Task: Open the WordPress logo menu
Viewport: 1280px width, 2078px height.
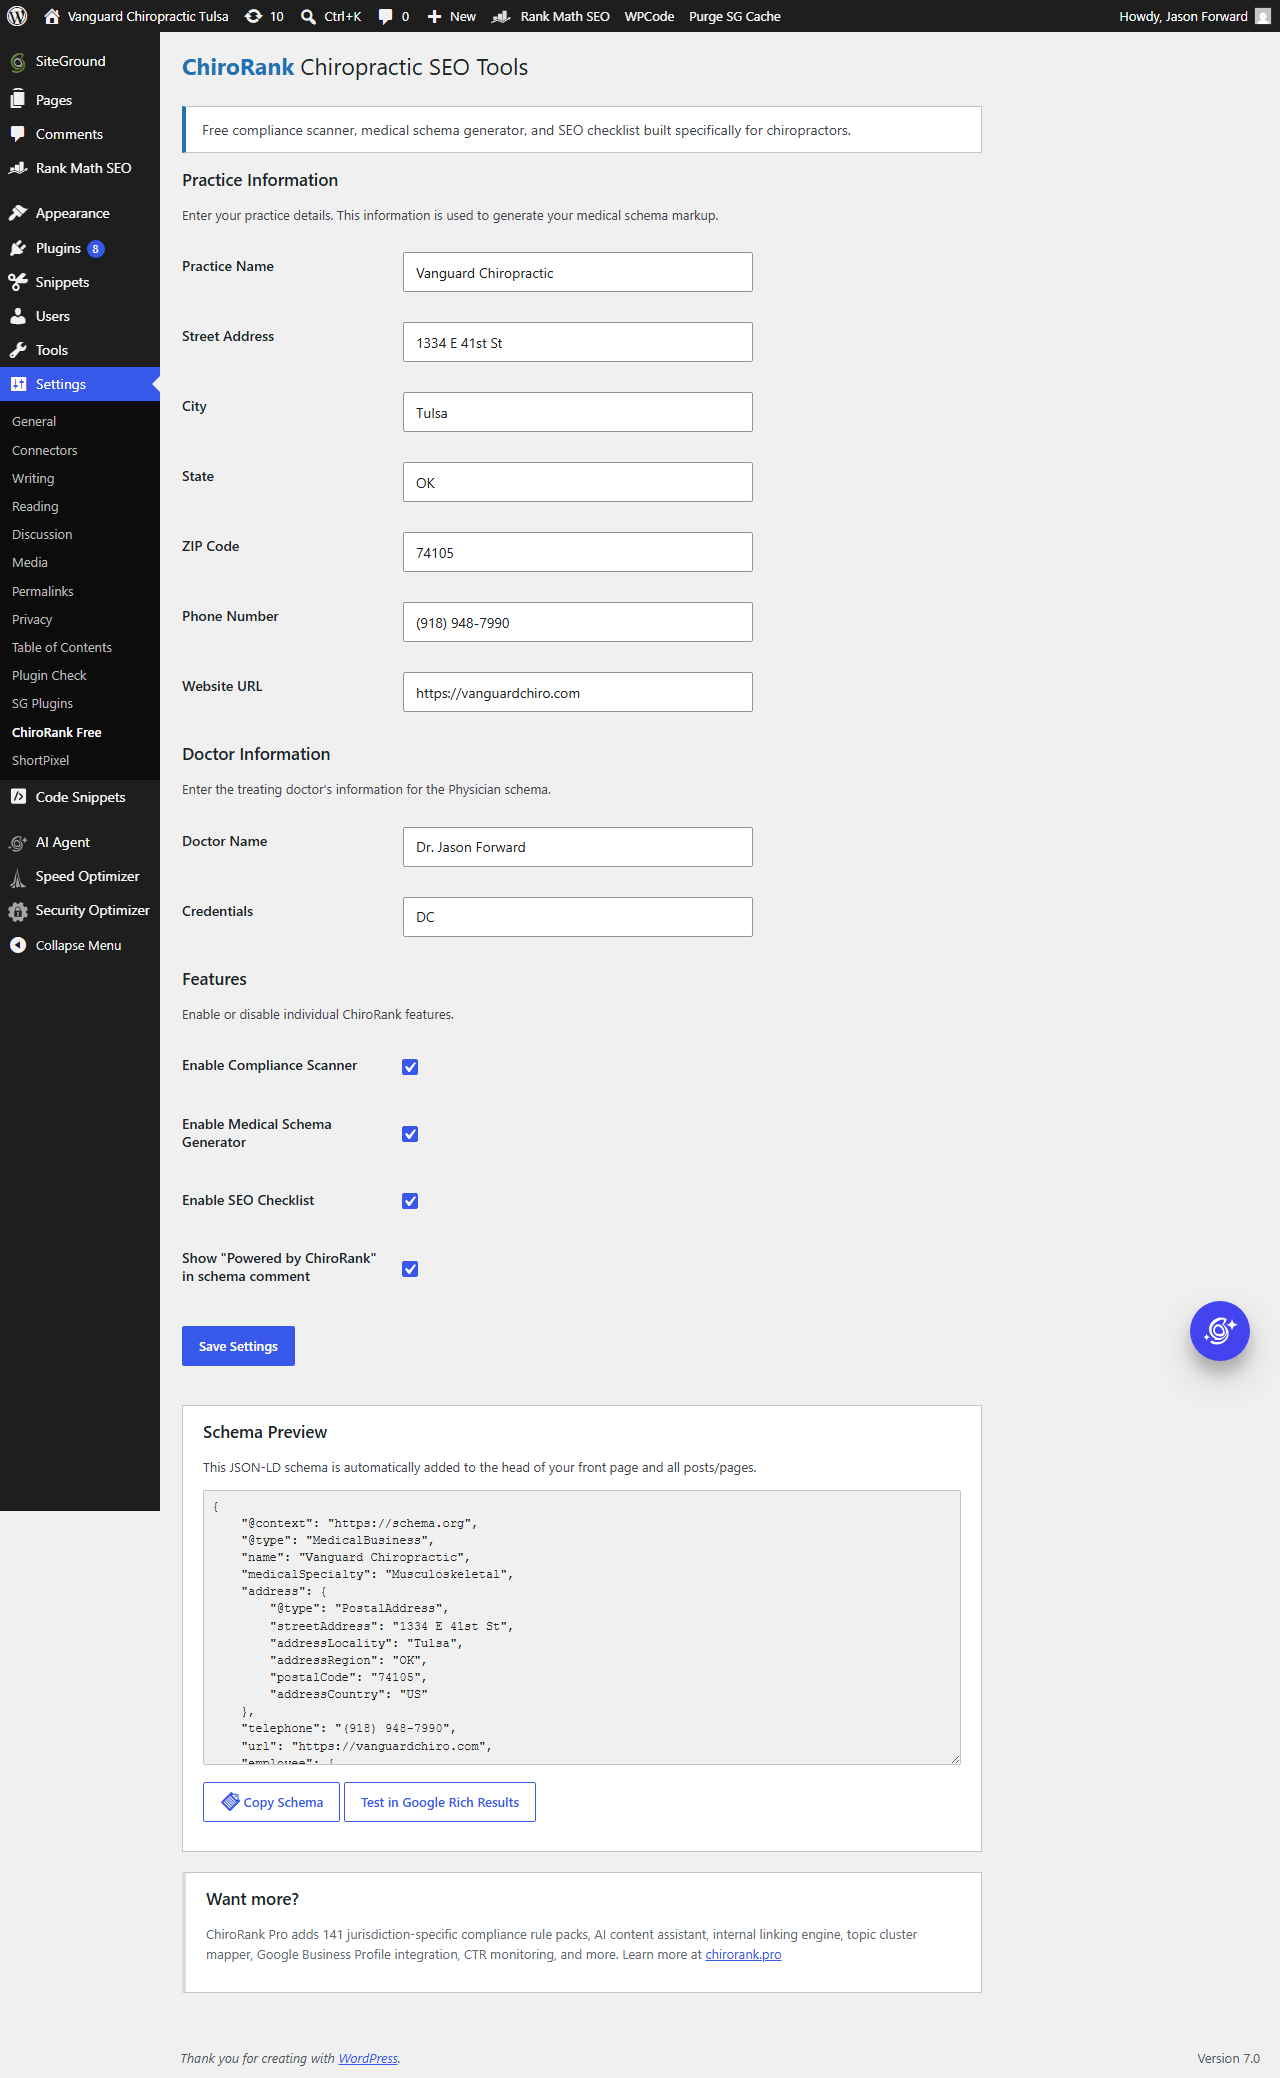Action: pyautogui.click(x=17, y=16)
